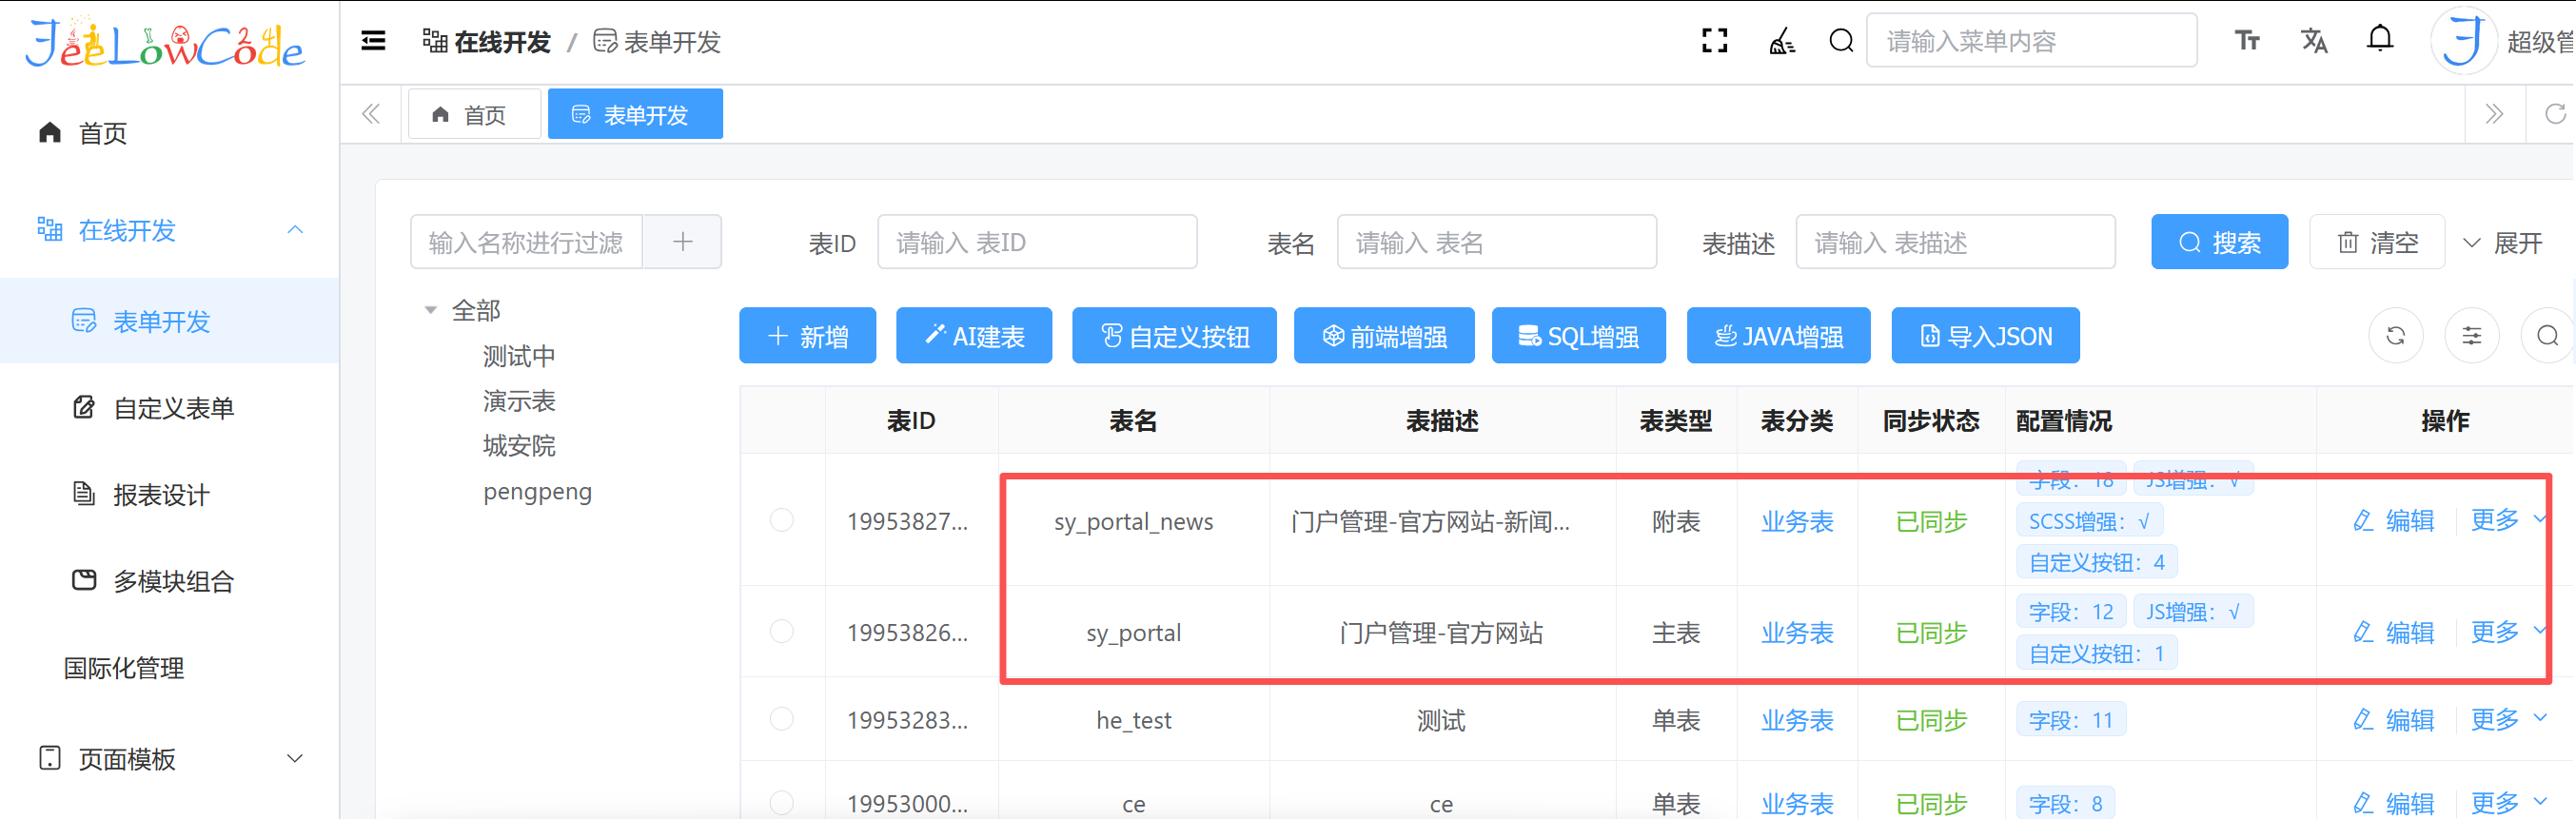Screen dimensions: 2576x819
Task: Refresh the table with the circular refresh icon
Action: tap(2395, 336)
